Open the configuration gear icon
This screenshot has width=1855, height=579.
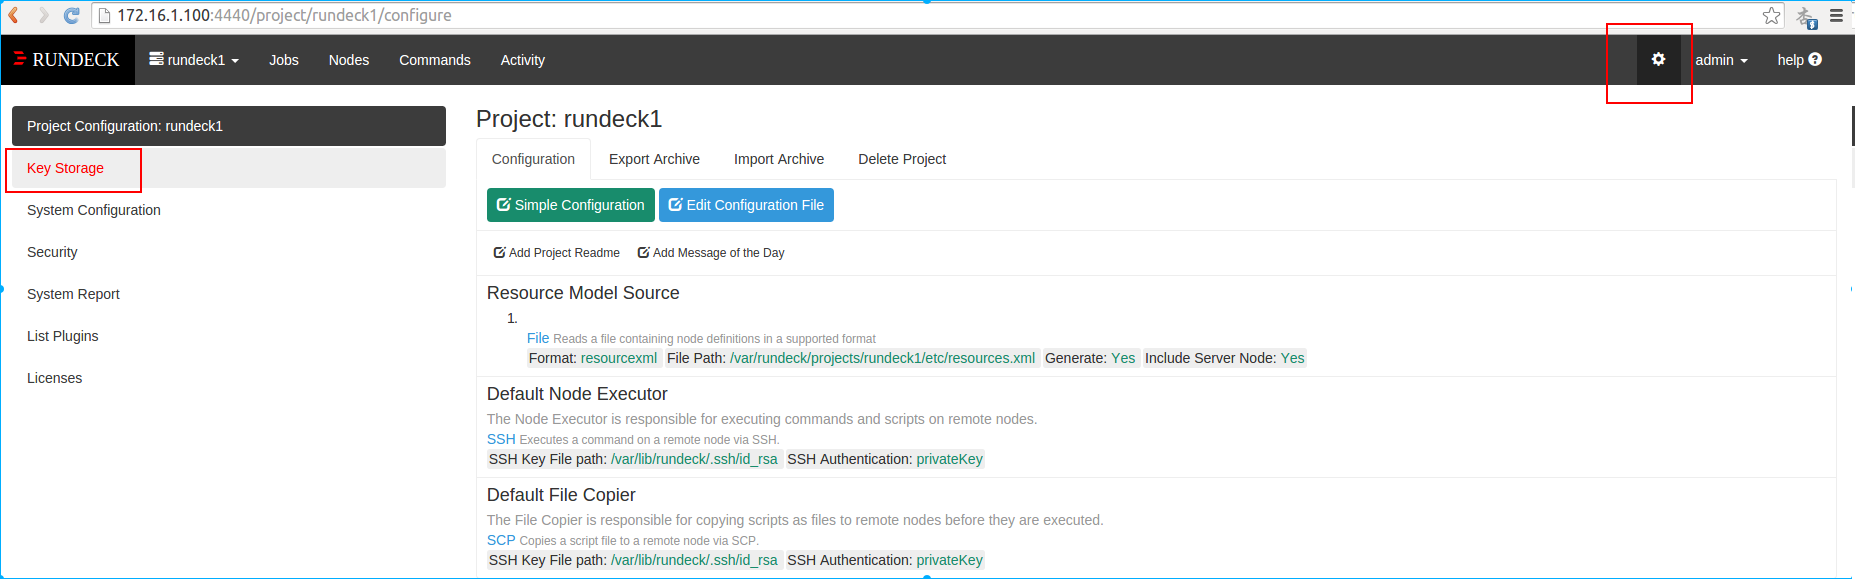pos(1658,60)
